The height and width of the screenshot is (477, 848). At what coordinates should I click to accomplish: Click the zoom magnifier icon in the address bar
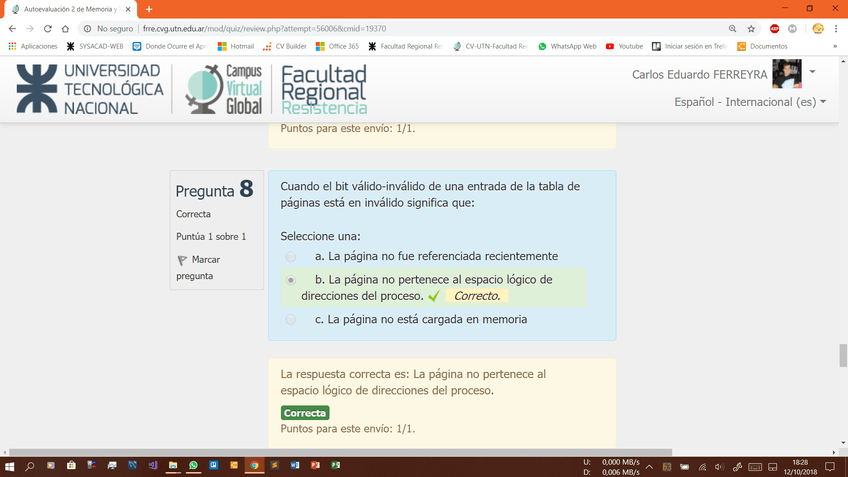point(733,29)
